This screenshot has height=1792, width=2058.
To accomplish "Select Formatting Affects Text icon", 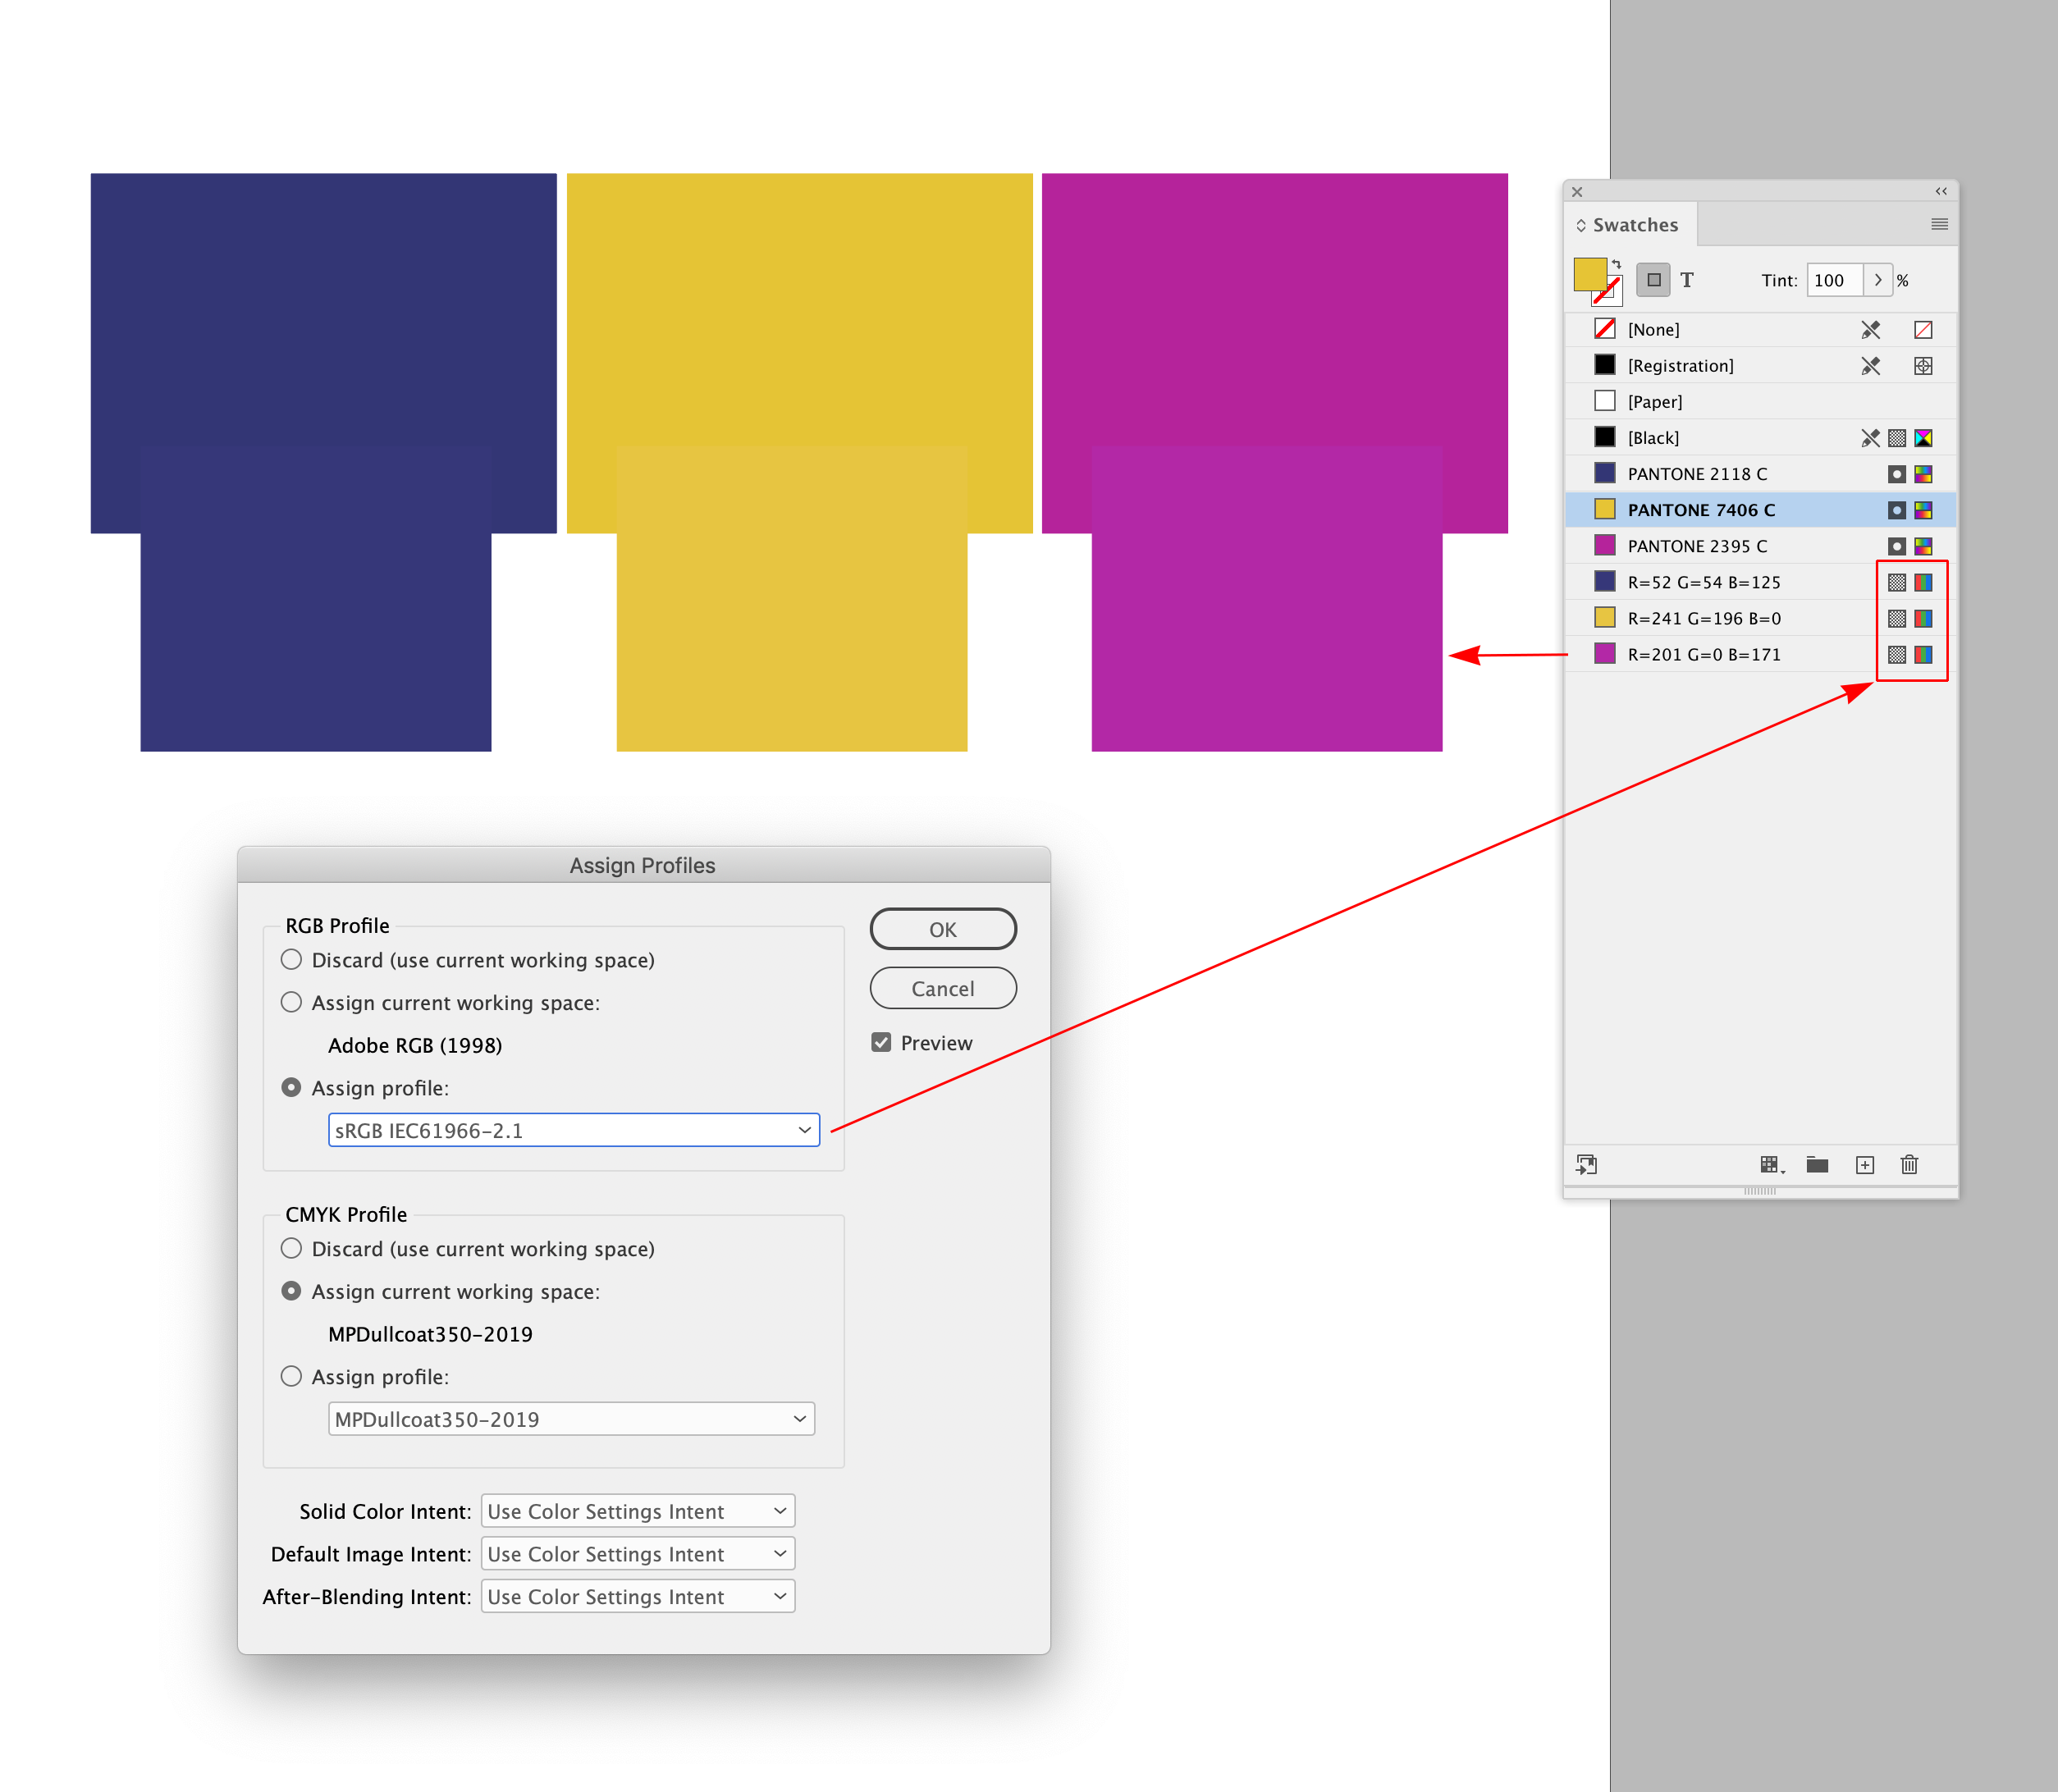I will [1688, 280].
